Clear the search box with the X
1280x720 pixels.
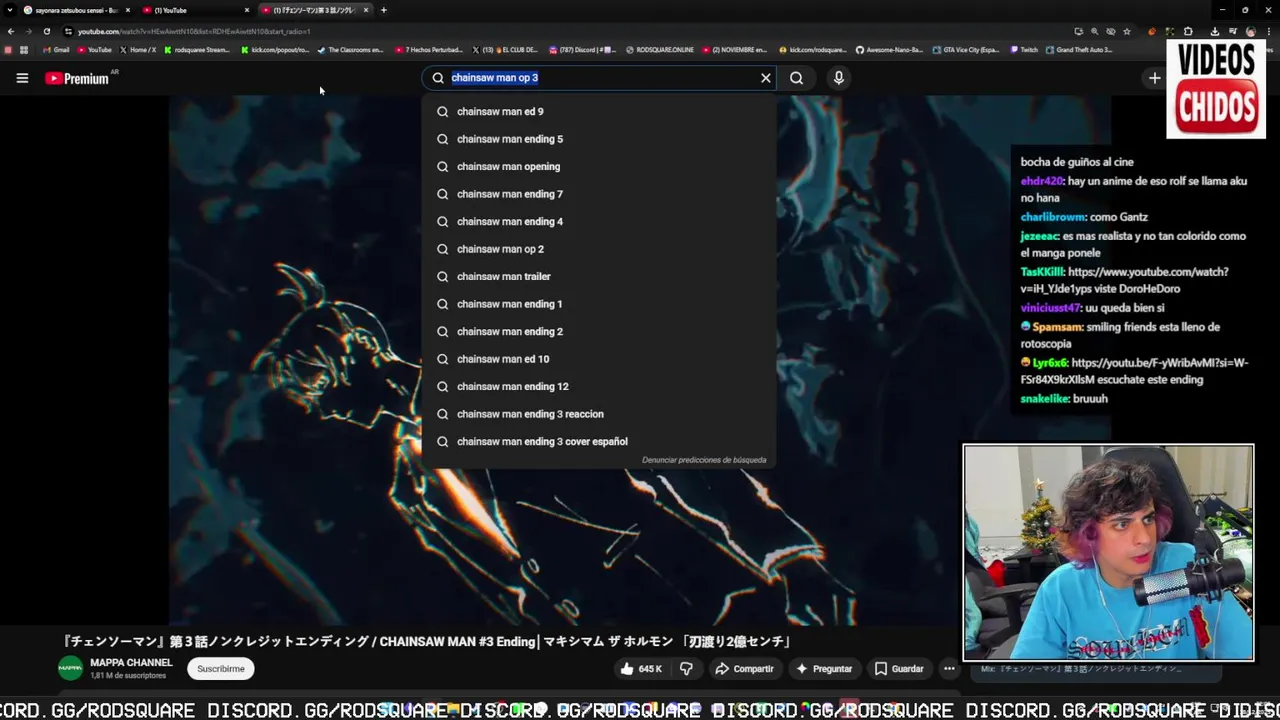tap(766, 78)
